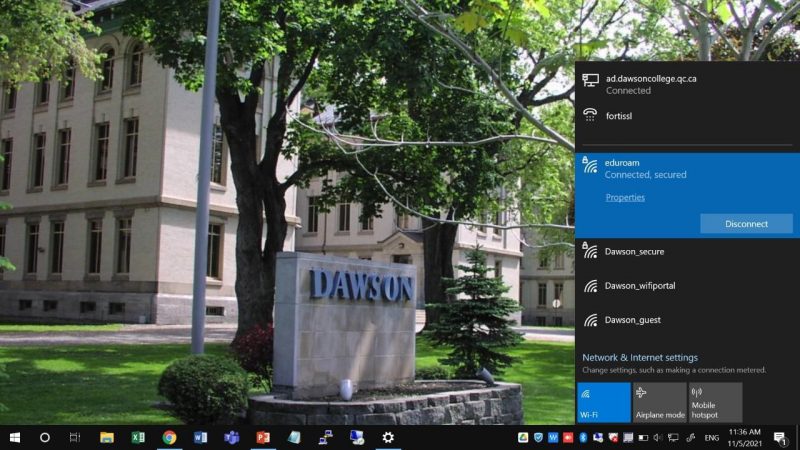Screen dimensions: 800x450
Task: Open Microsoft Word from taskbar
Action: tap(200, 437)
